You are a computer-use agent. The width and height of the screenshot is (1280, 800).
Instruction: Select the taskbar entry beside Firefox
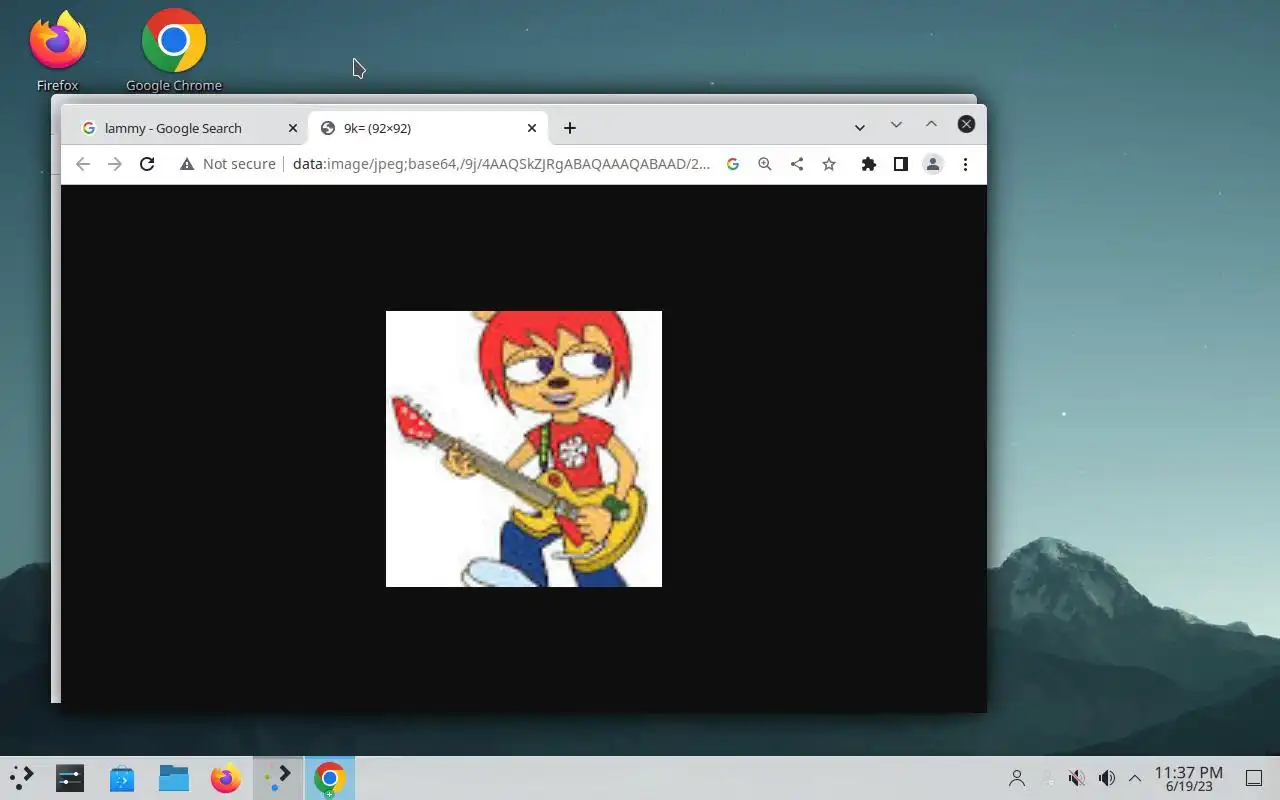(x=278, y=777)
